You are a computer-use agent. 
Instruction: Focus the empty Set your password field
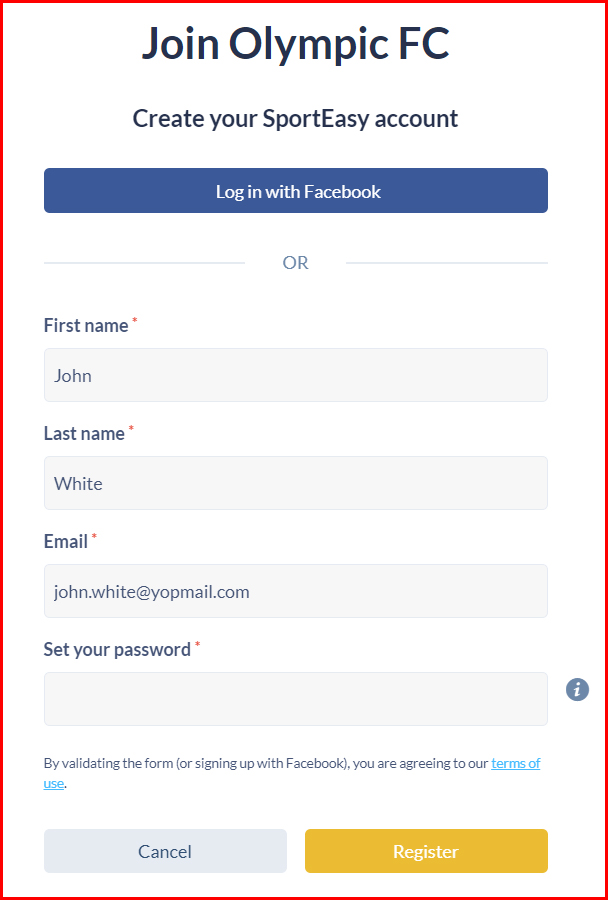coord(296,699)
